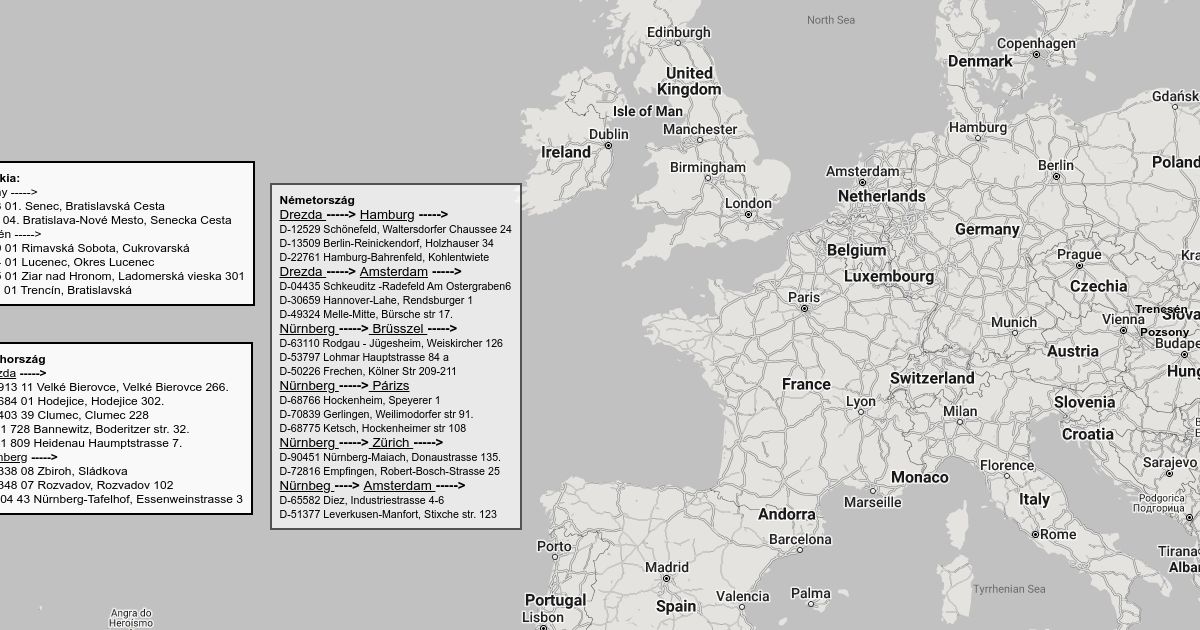
Task: Click the Nürnberg-Tafelhof, Essenweinstrasse 3 line
Action: pyautogui.click(x=121, y=499)
